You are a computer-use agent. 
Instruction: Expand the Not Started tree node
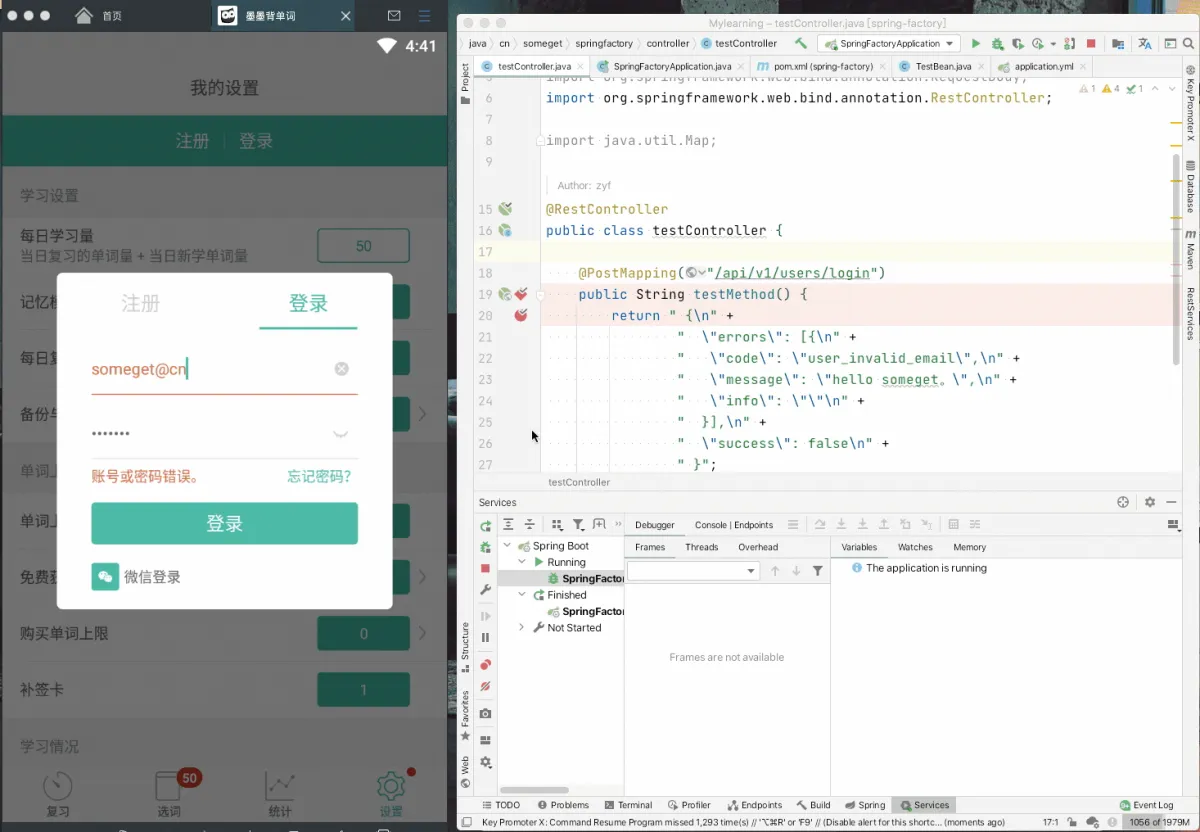pyautogui.click(x=521, y=628)
